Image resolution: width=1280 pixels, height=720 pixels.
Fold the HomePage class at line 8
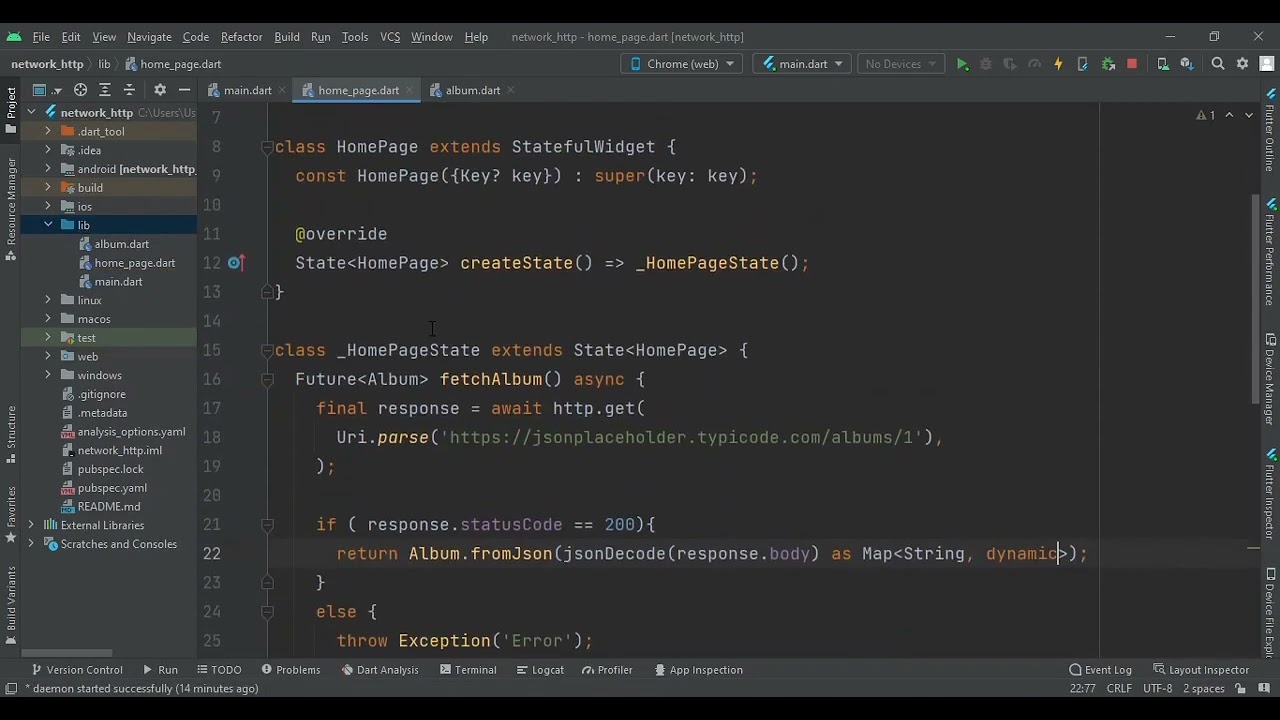pos(267,147)
